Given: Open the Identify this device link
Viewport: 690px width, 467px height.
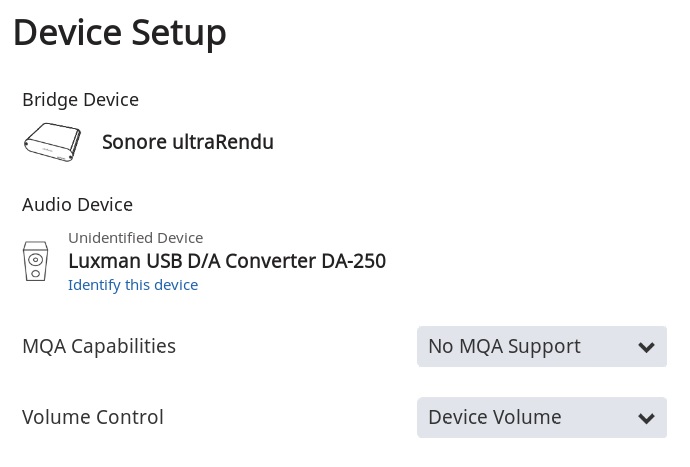Looking at the screenshot, I should 133,285.
